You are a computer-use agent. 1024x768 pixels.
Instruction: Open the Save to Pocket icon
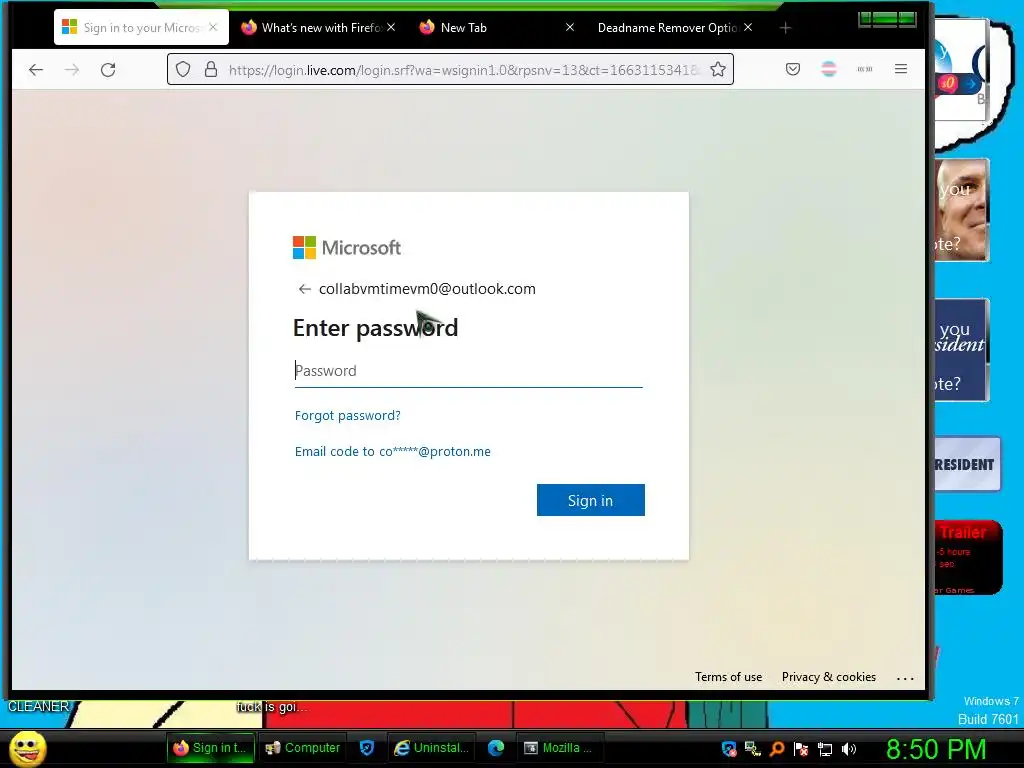pyautogui.click(x=793, y=69)
